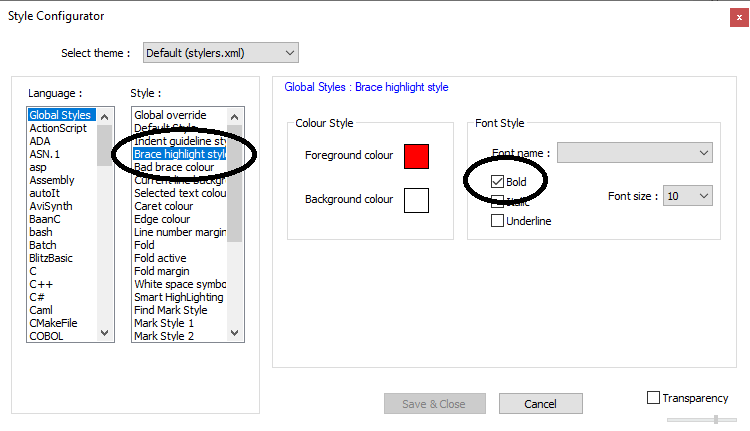Enable the Underline checkbox
The image size is (750, 431).
[497, 221]
